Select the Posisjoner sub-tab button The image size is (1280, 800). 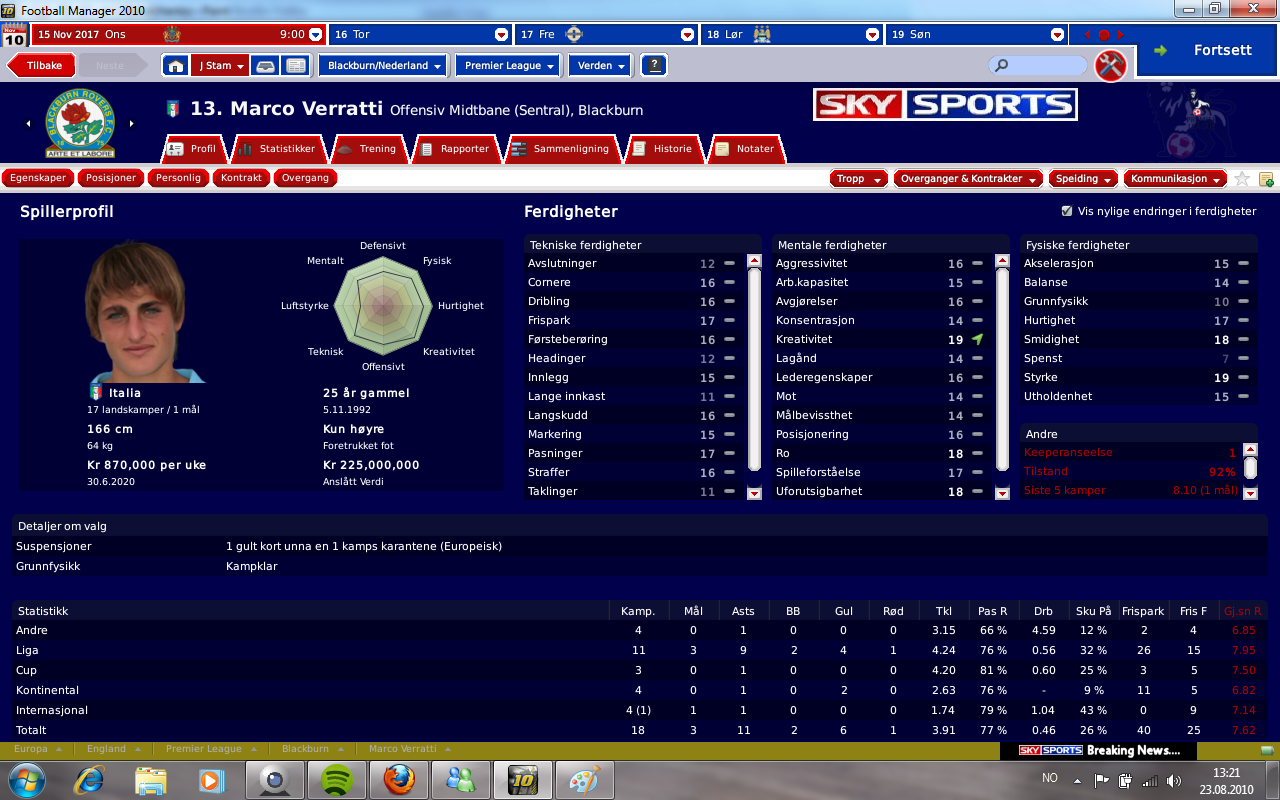[x=110, y=178]
